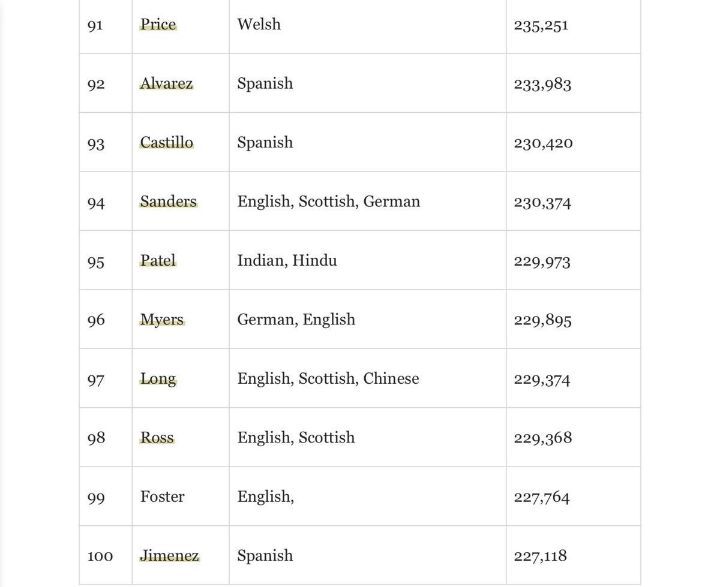
Task: Click the English, Scottish, Chinese cell
Action: [328, 379]
